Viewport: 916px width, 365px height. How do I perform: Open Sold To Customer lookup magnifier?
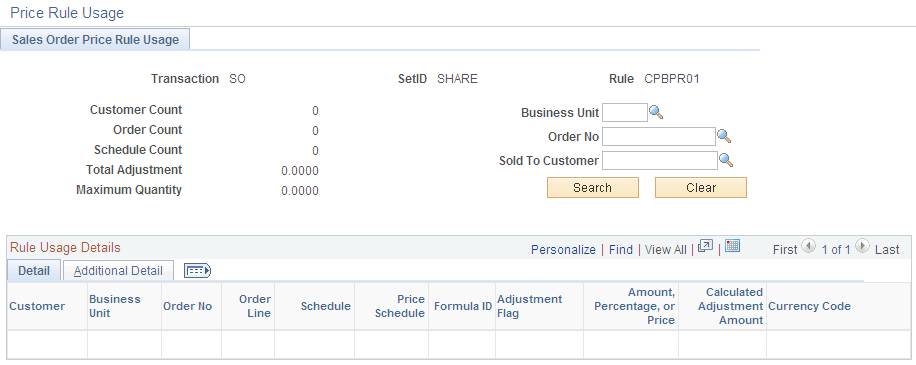pos(726,160)
